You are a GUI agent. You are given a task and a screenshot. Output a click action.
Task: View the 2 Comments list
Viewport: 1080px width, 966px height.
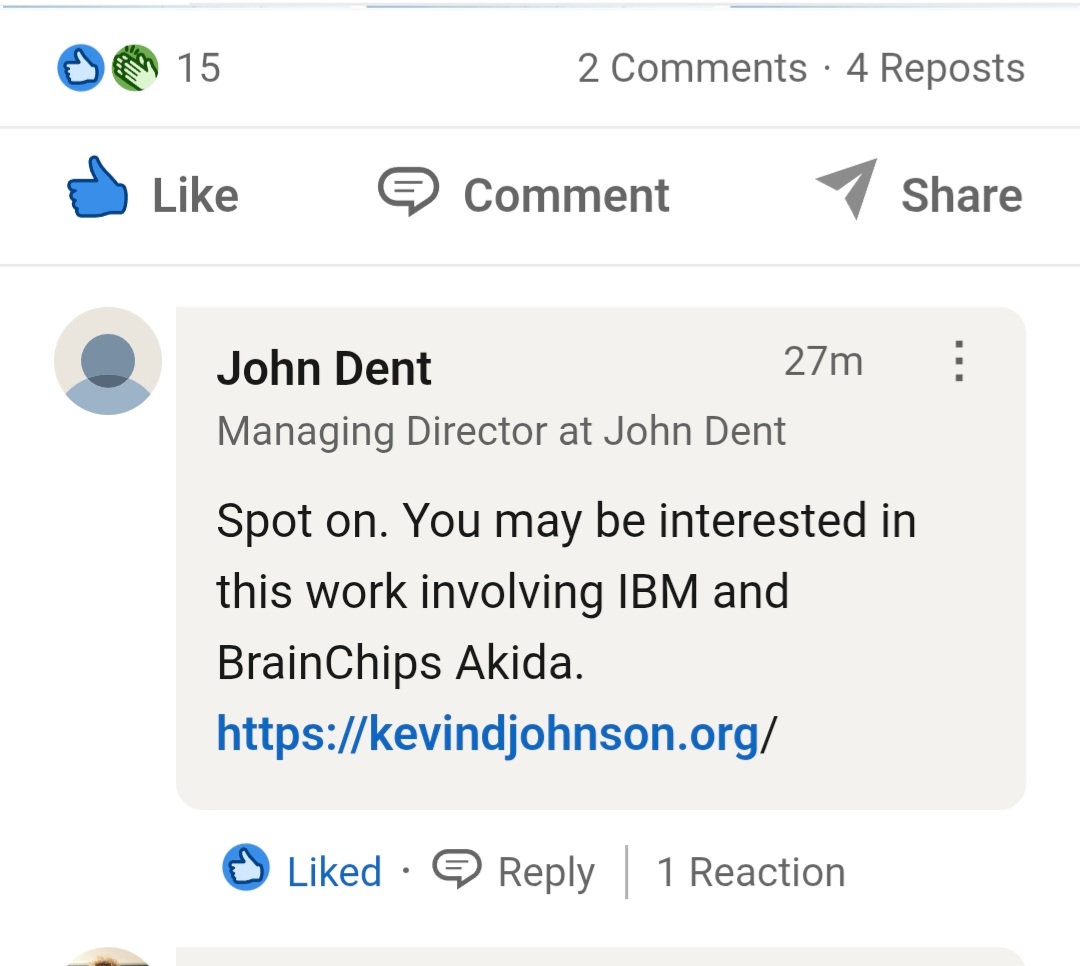point(692,67)
